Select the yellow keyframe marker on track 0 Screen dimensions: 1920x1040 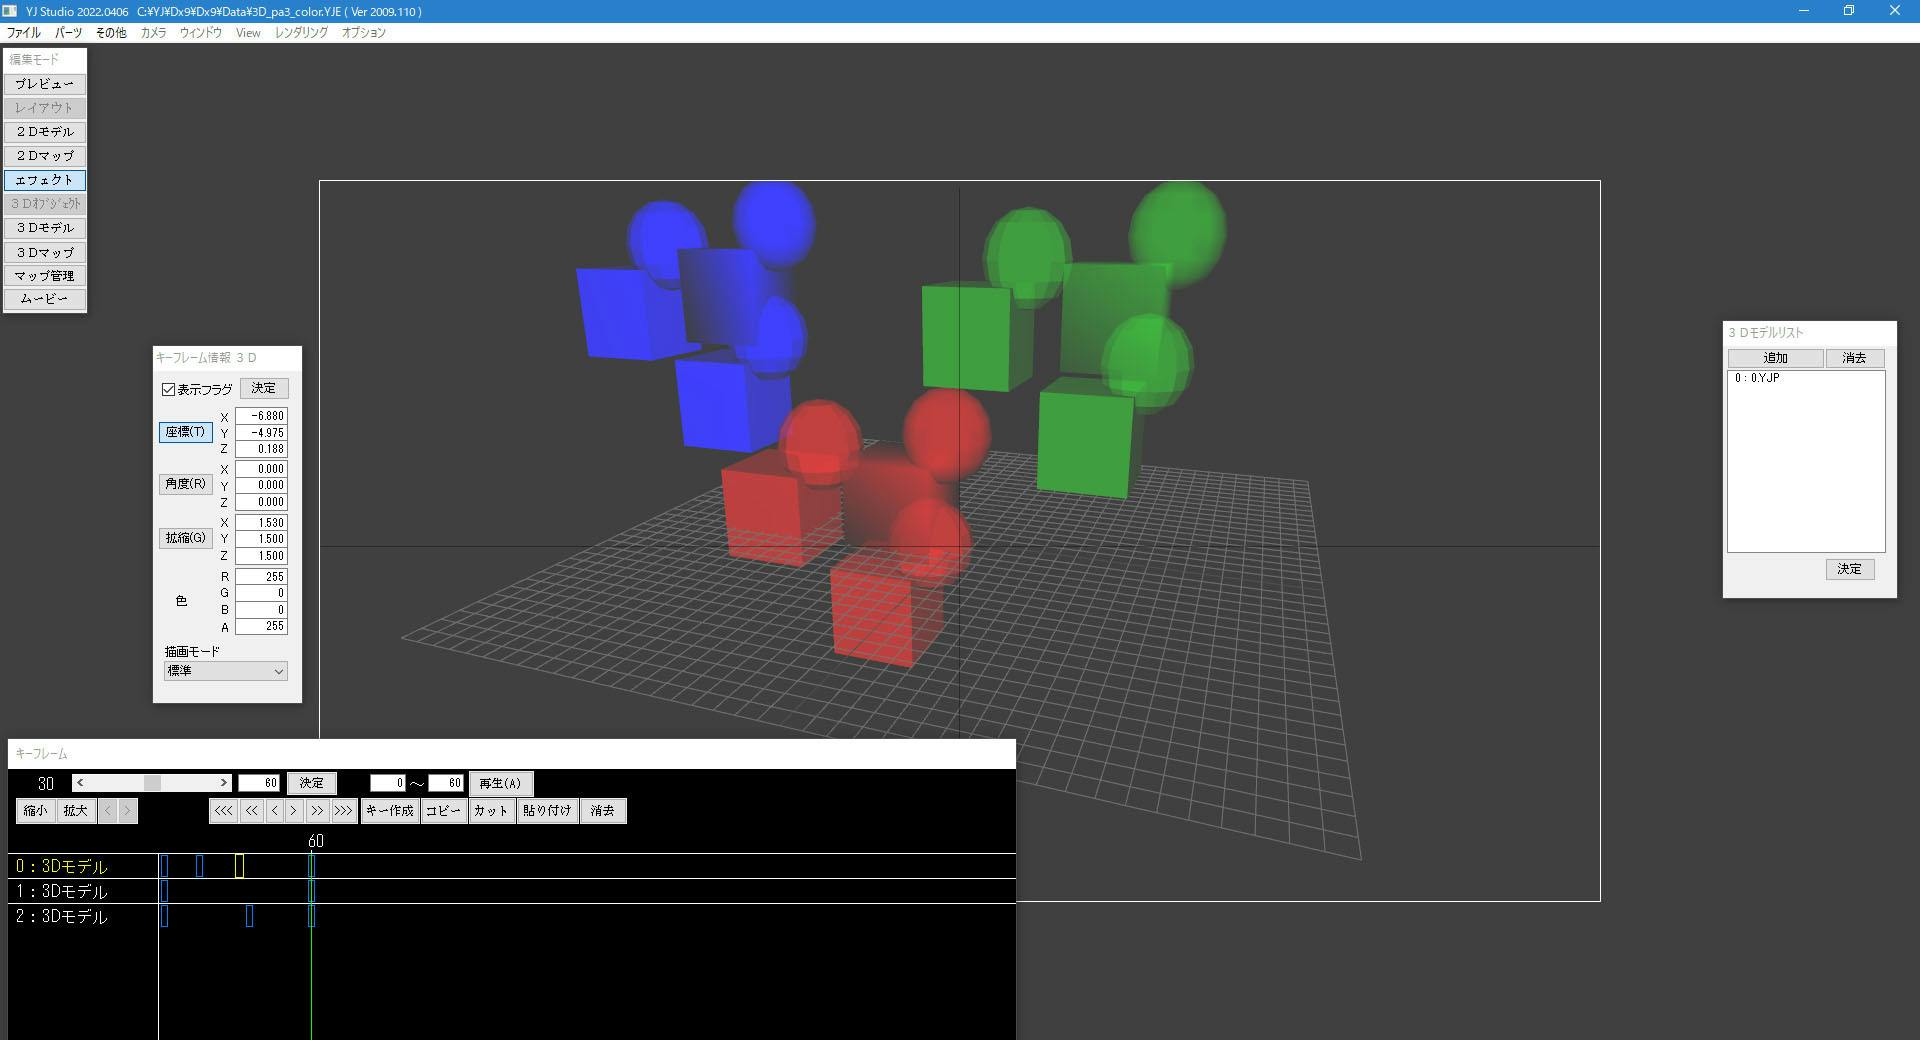tap(239, 866)
